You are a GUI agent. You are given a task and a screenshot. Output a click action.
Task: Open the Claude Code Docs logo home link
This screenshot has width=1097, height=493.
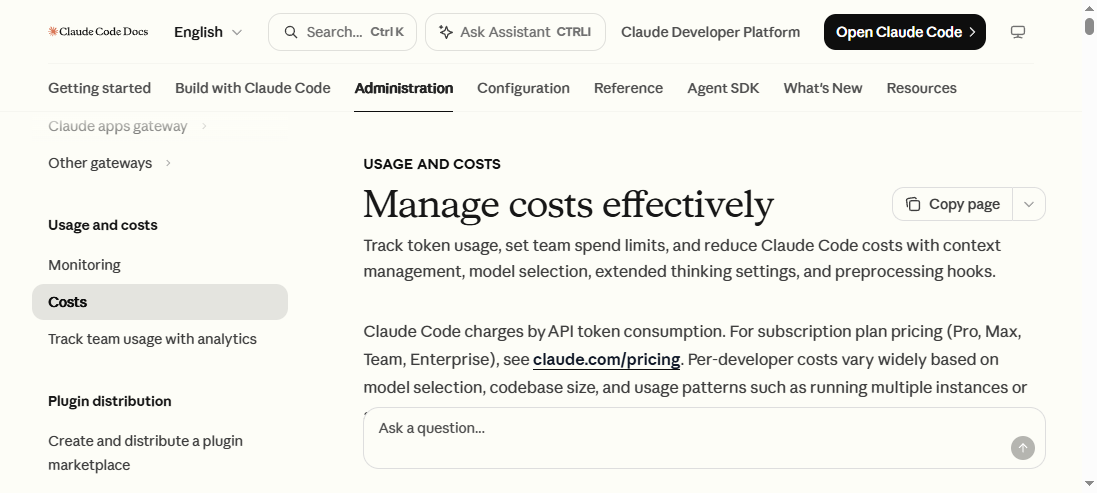pos(98,31)
